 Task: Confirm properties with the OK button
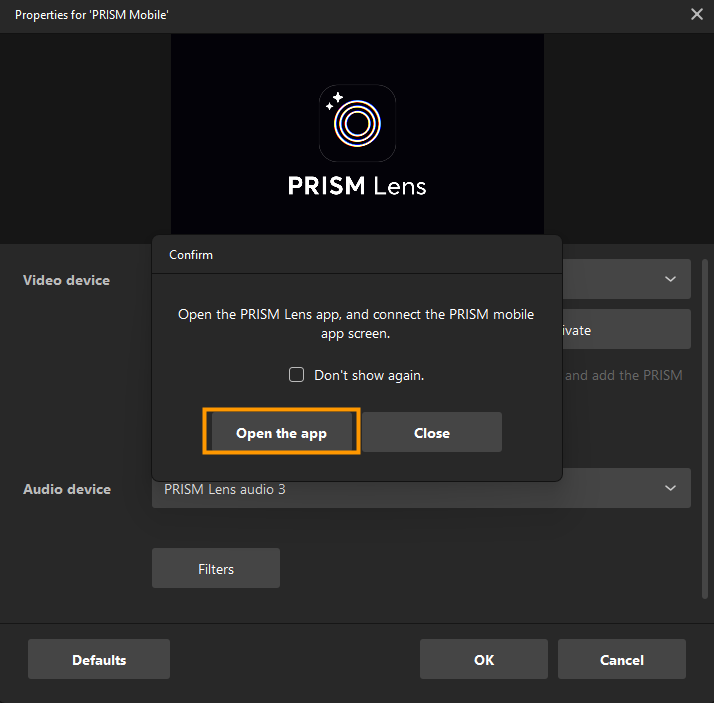(x=483, y=660)
